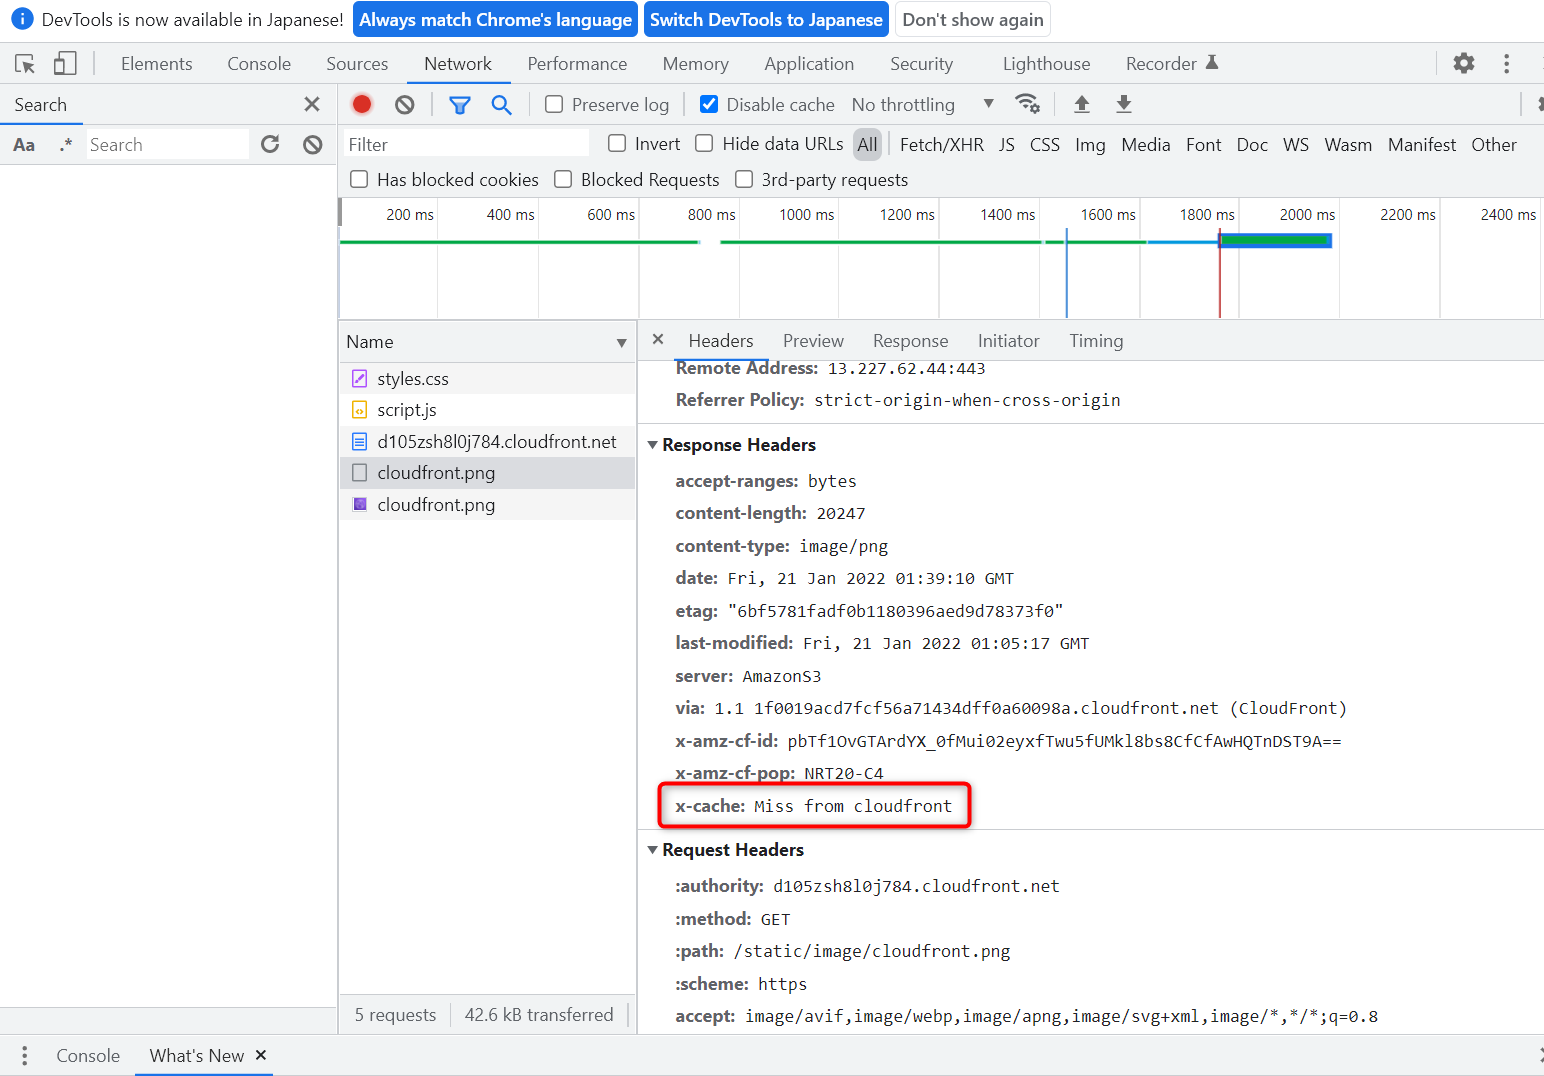Stop recording network log (red button)
Image resolution: width=1544 pixels, height=1076 pixels.
coord(362,104)
